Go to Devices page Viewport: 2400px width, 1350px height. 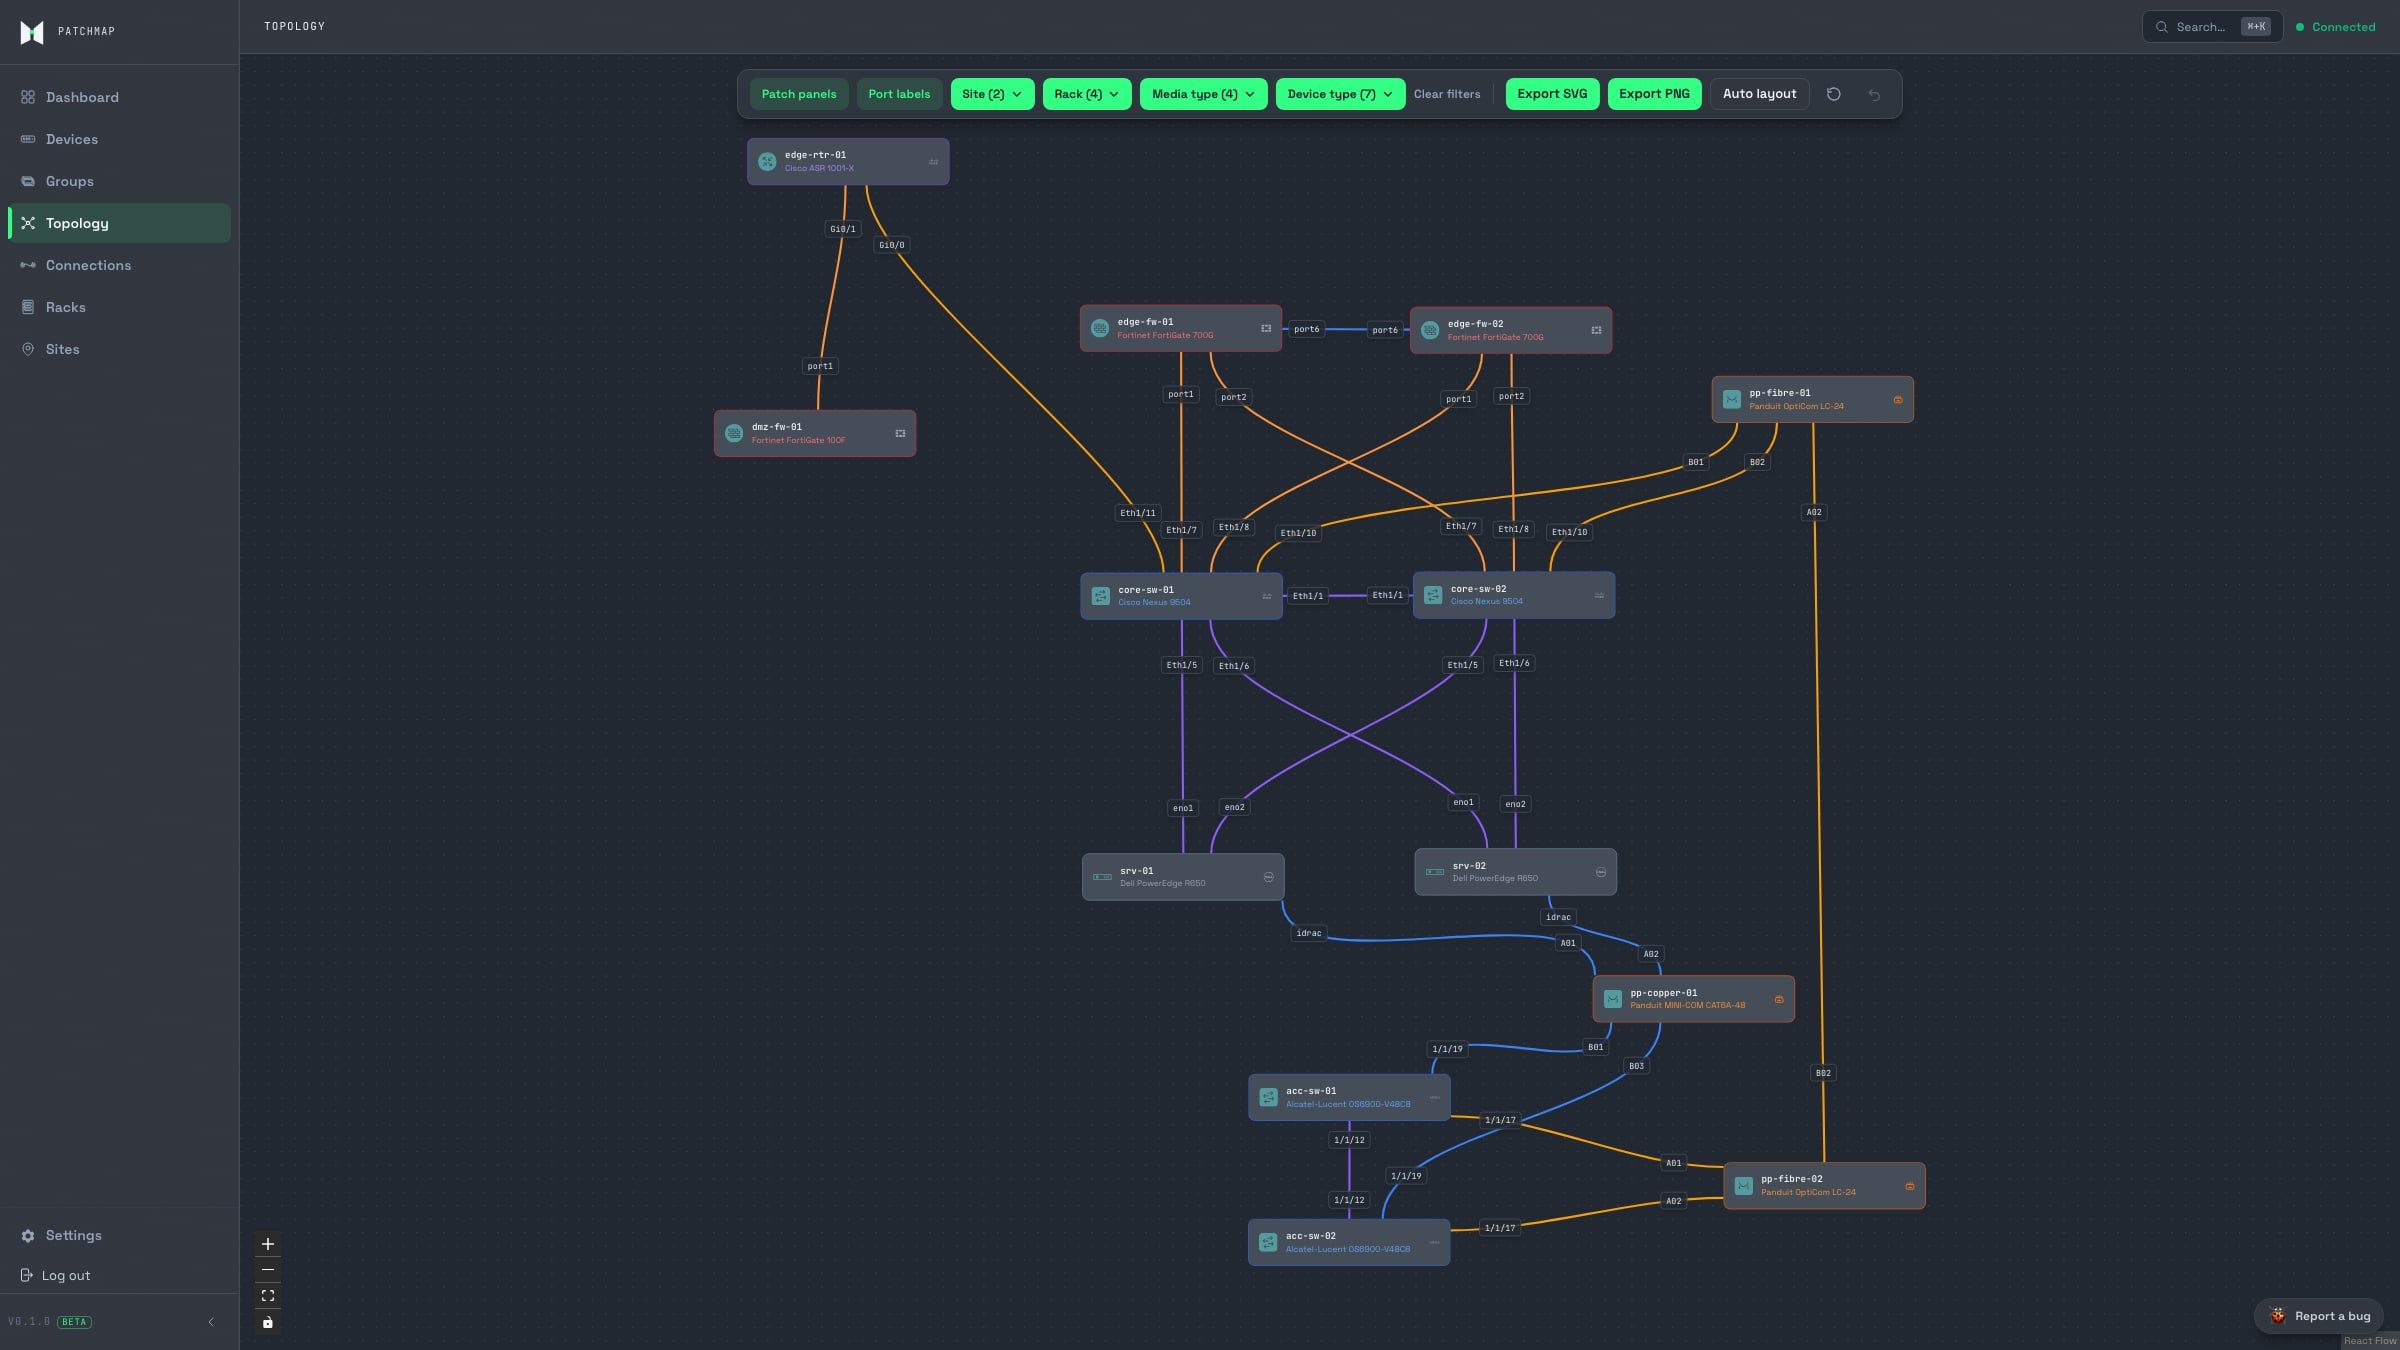click(x=119, y=139)
